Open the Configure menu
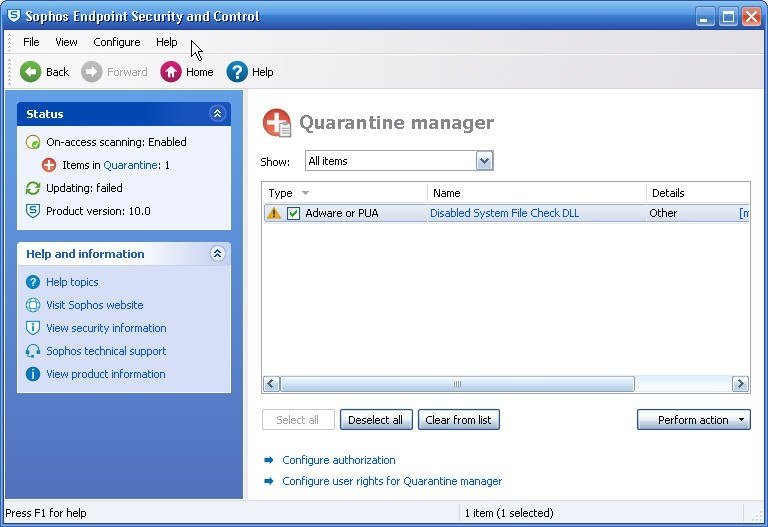Screen dimensions: 768x527 point(117,42)
